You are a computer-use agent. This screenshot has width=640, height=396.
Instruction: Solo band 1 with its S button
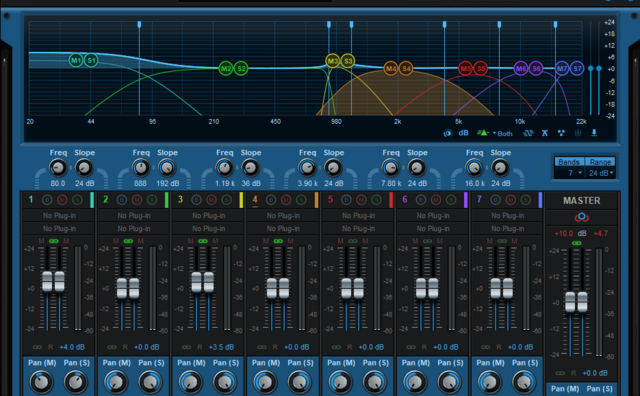point(77,200)
